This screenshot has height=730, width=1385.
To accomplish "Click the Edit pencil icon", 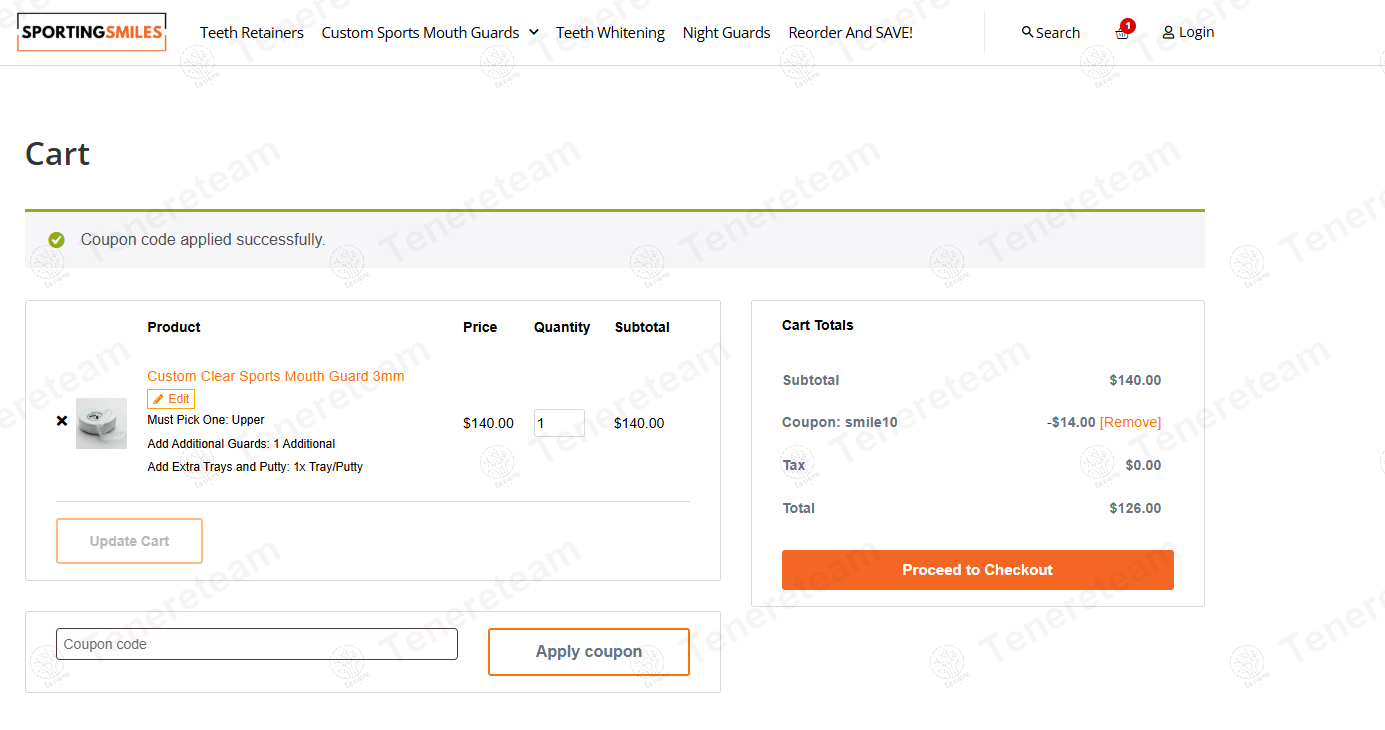I will point(158,399).
